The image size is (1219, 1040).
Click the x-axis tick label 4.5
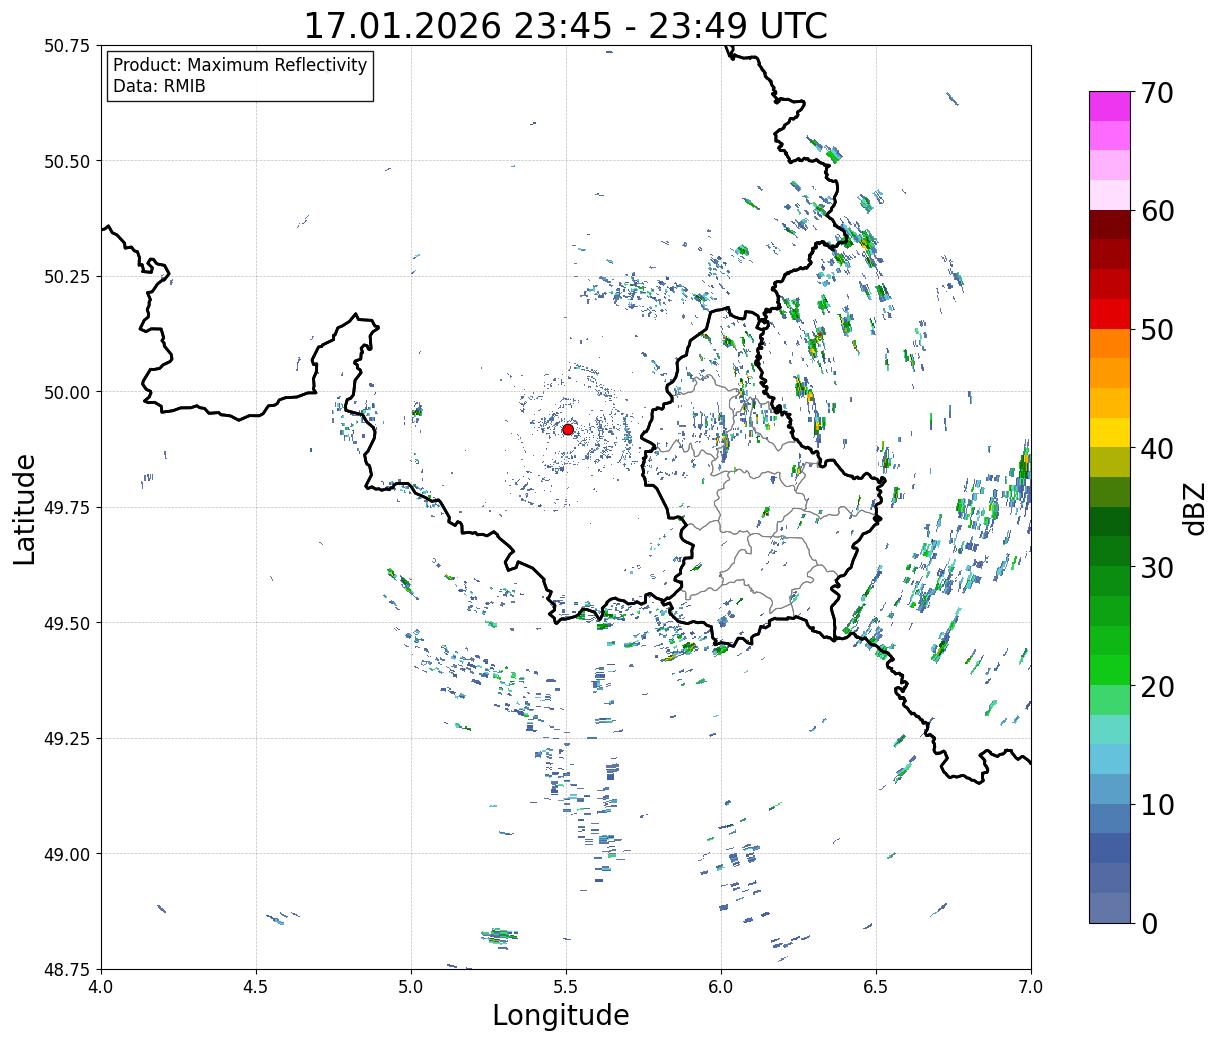(x=256, y=986)
